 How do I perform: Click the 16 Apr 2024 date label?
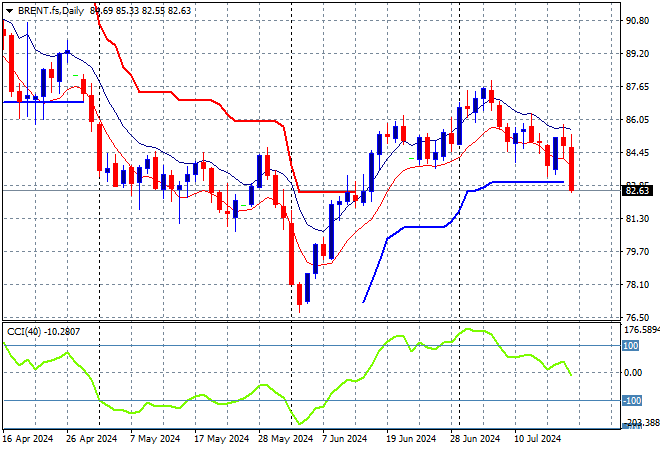27,438
